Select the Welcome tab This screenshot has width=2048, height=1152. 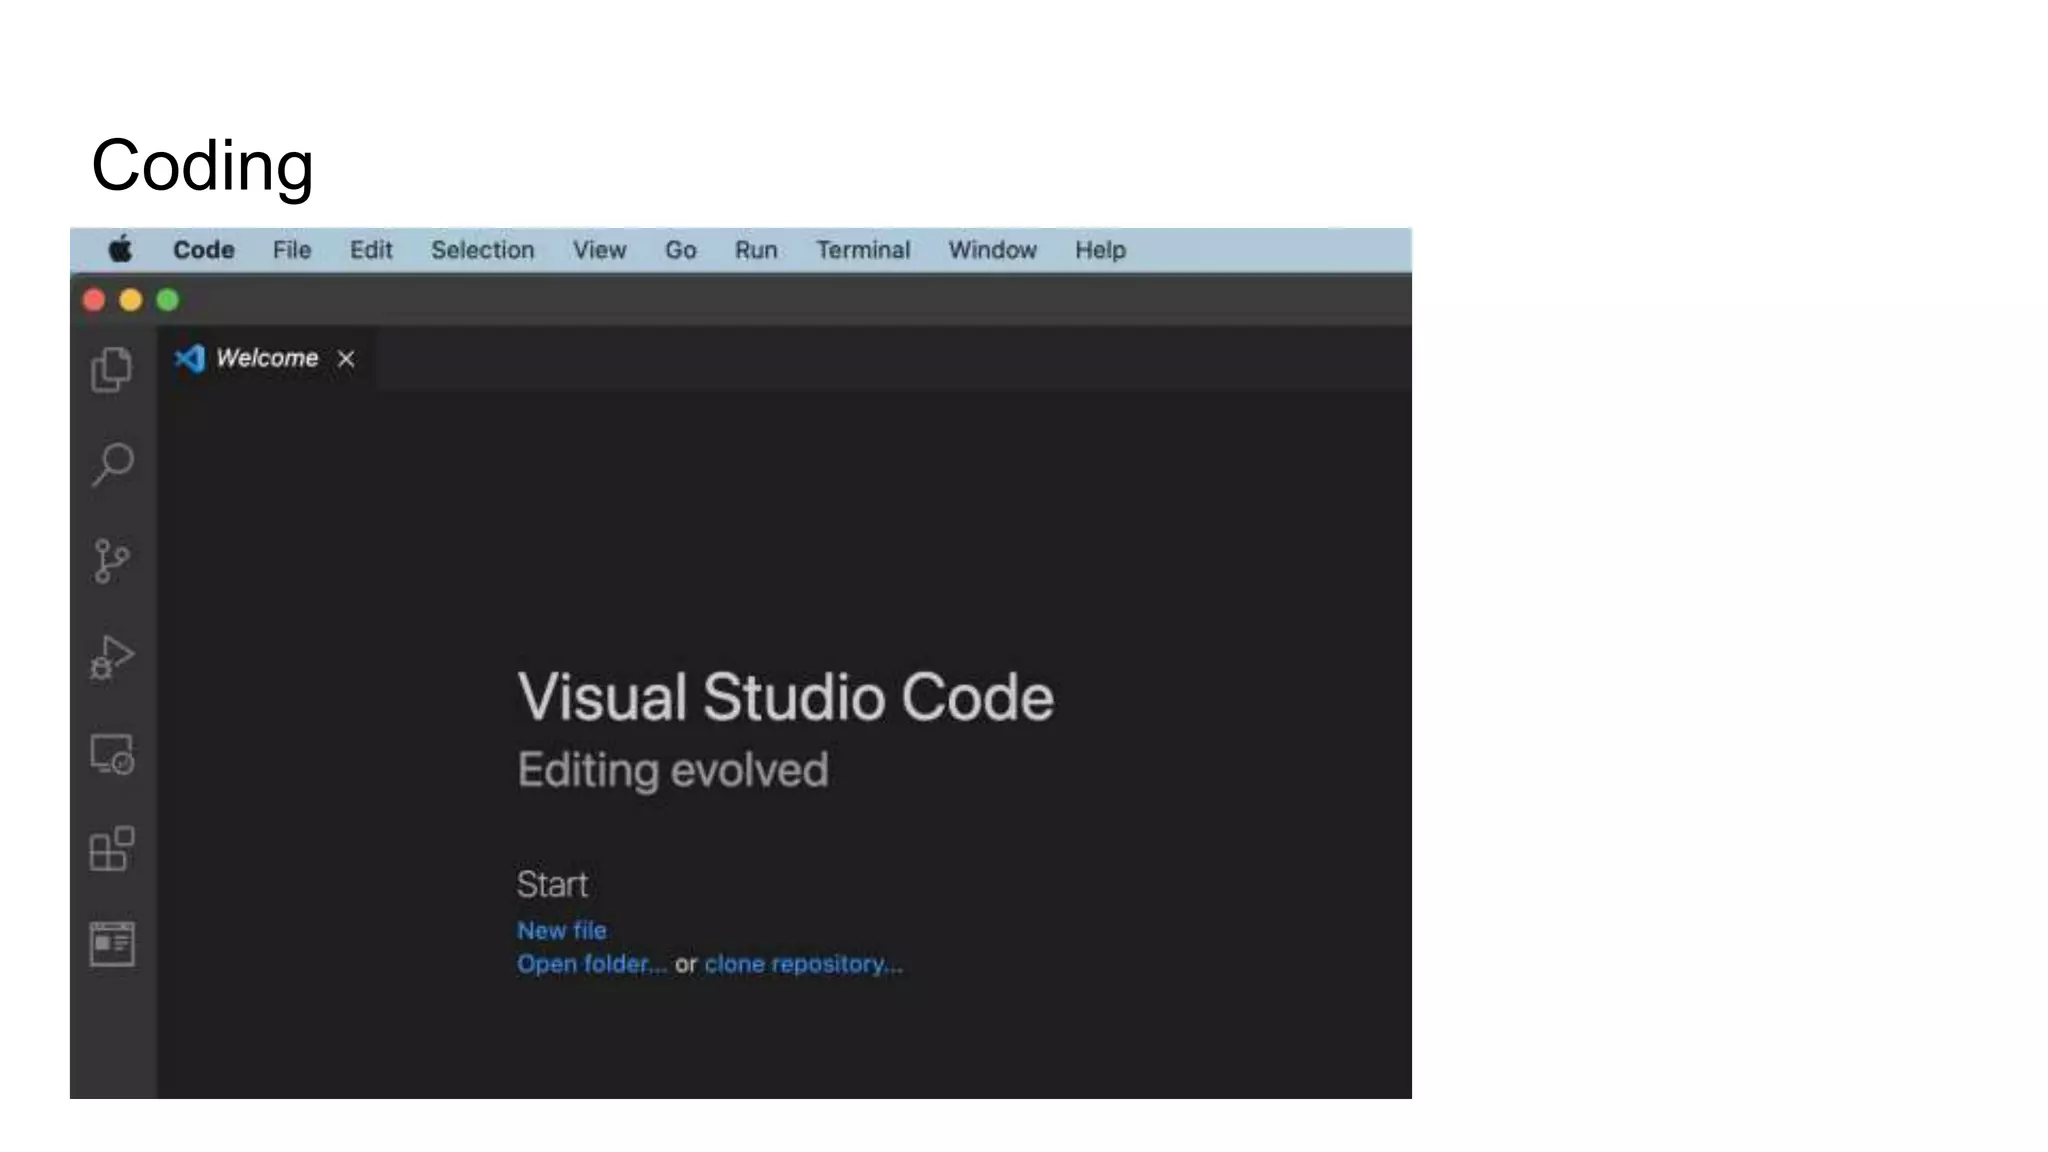(267, 358)
